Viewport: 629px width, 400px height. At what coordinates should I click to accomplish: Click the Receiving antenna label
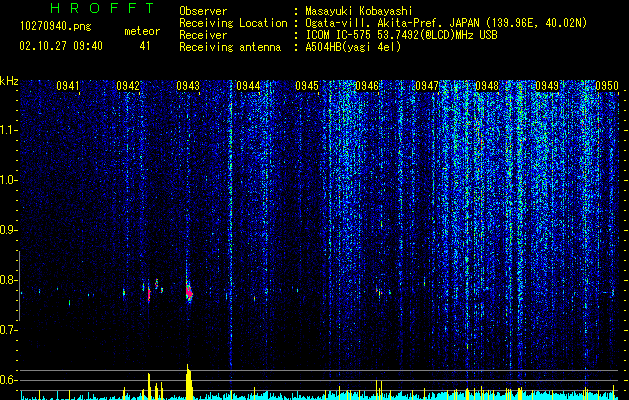tap(230, 47)
